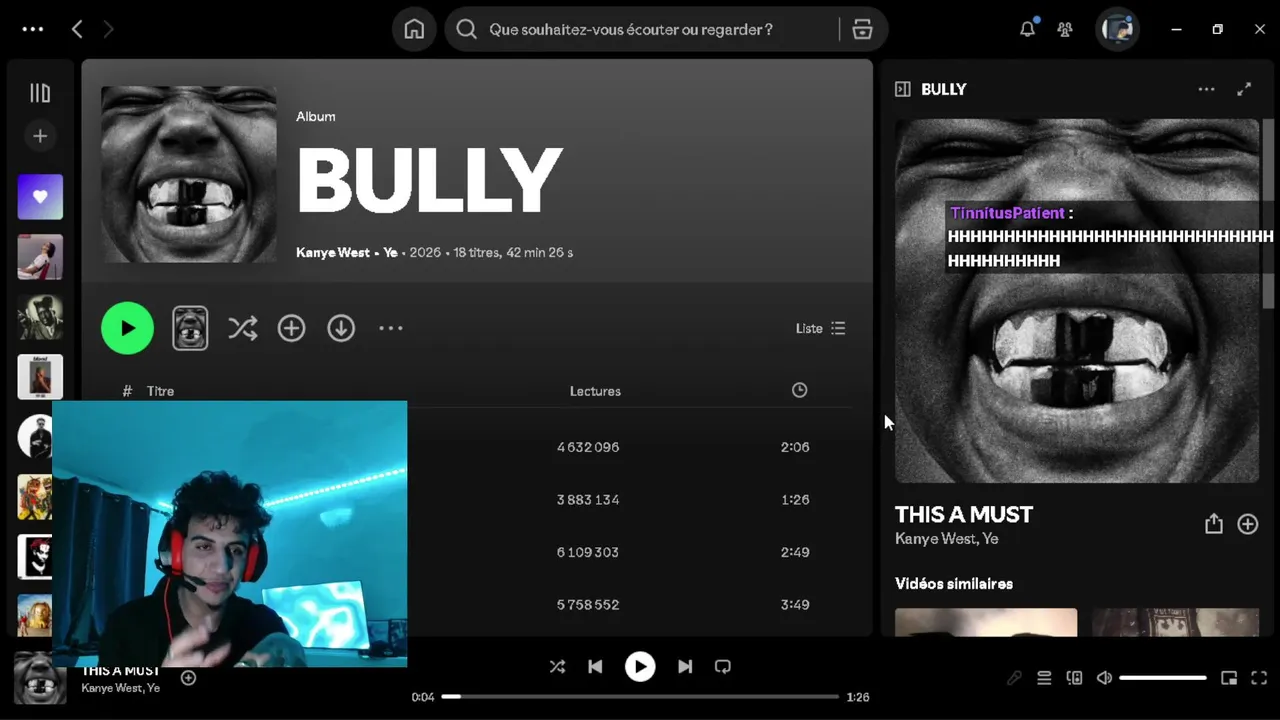Add THIS A MUST to library, side panel
Viewport: 1280px width, 720px height.
tap(1247, 524)
